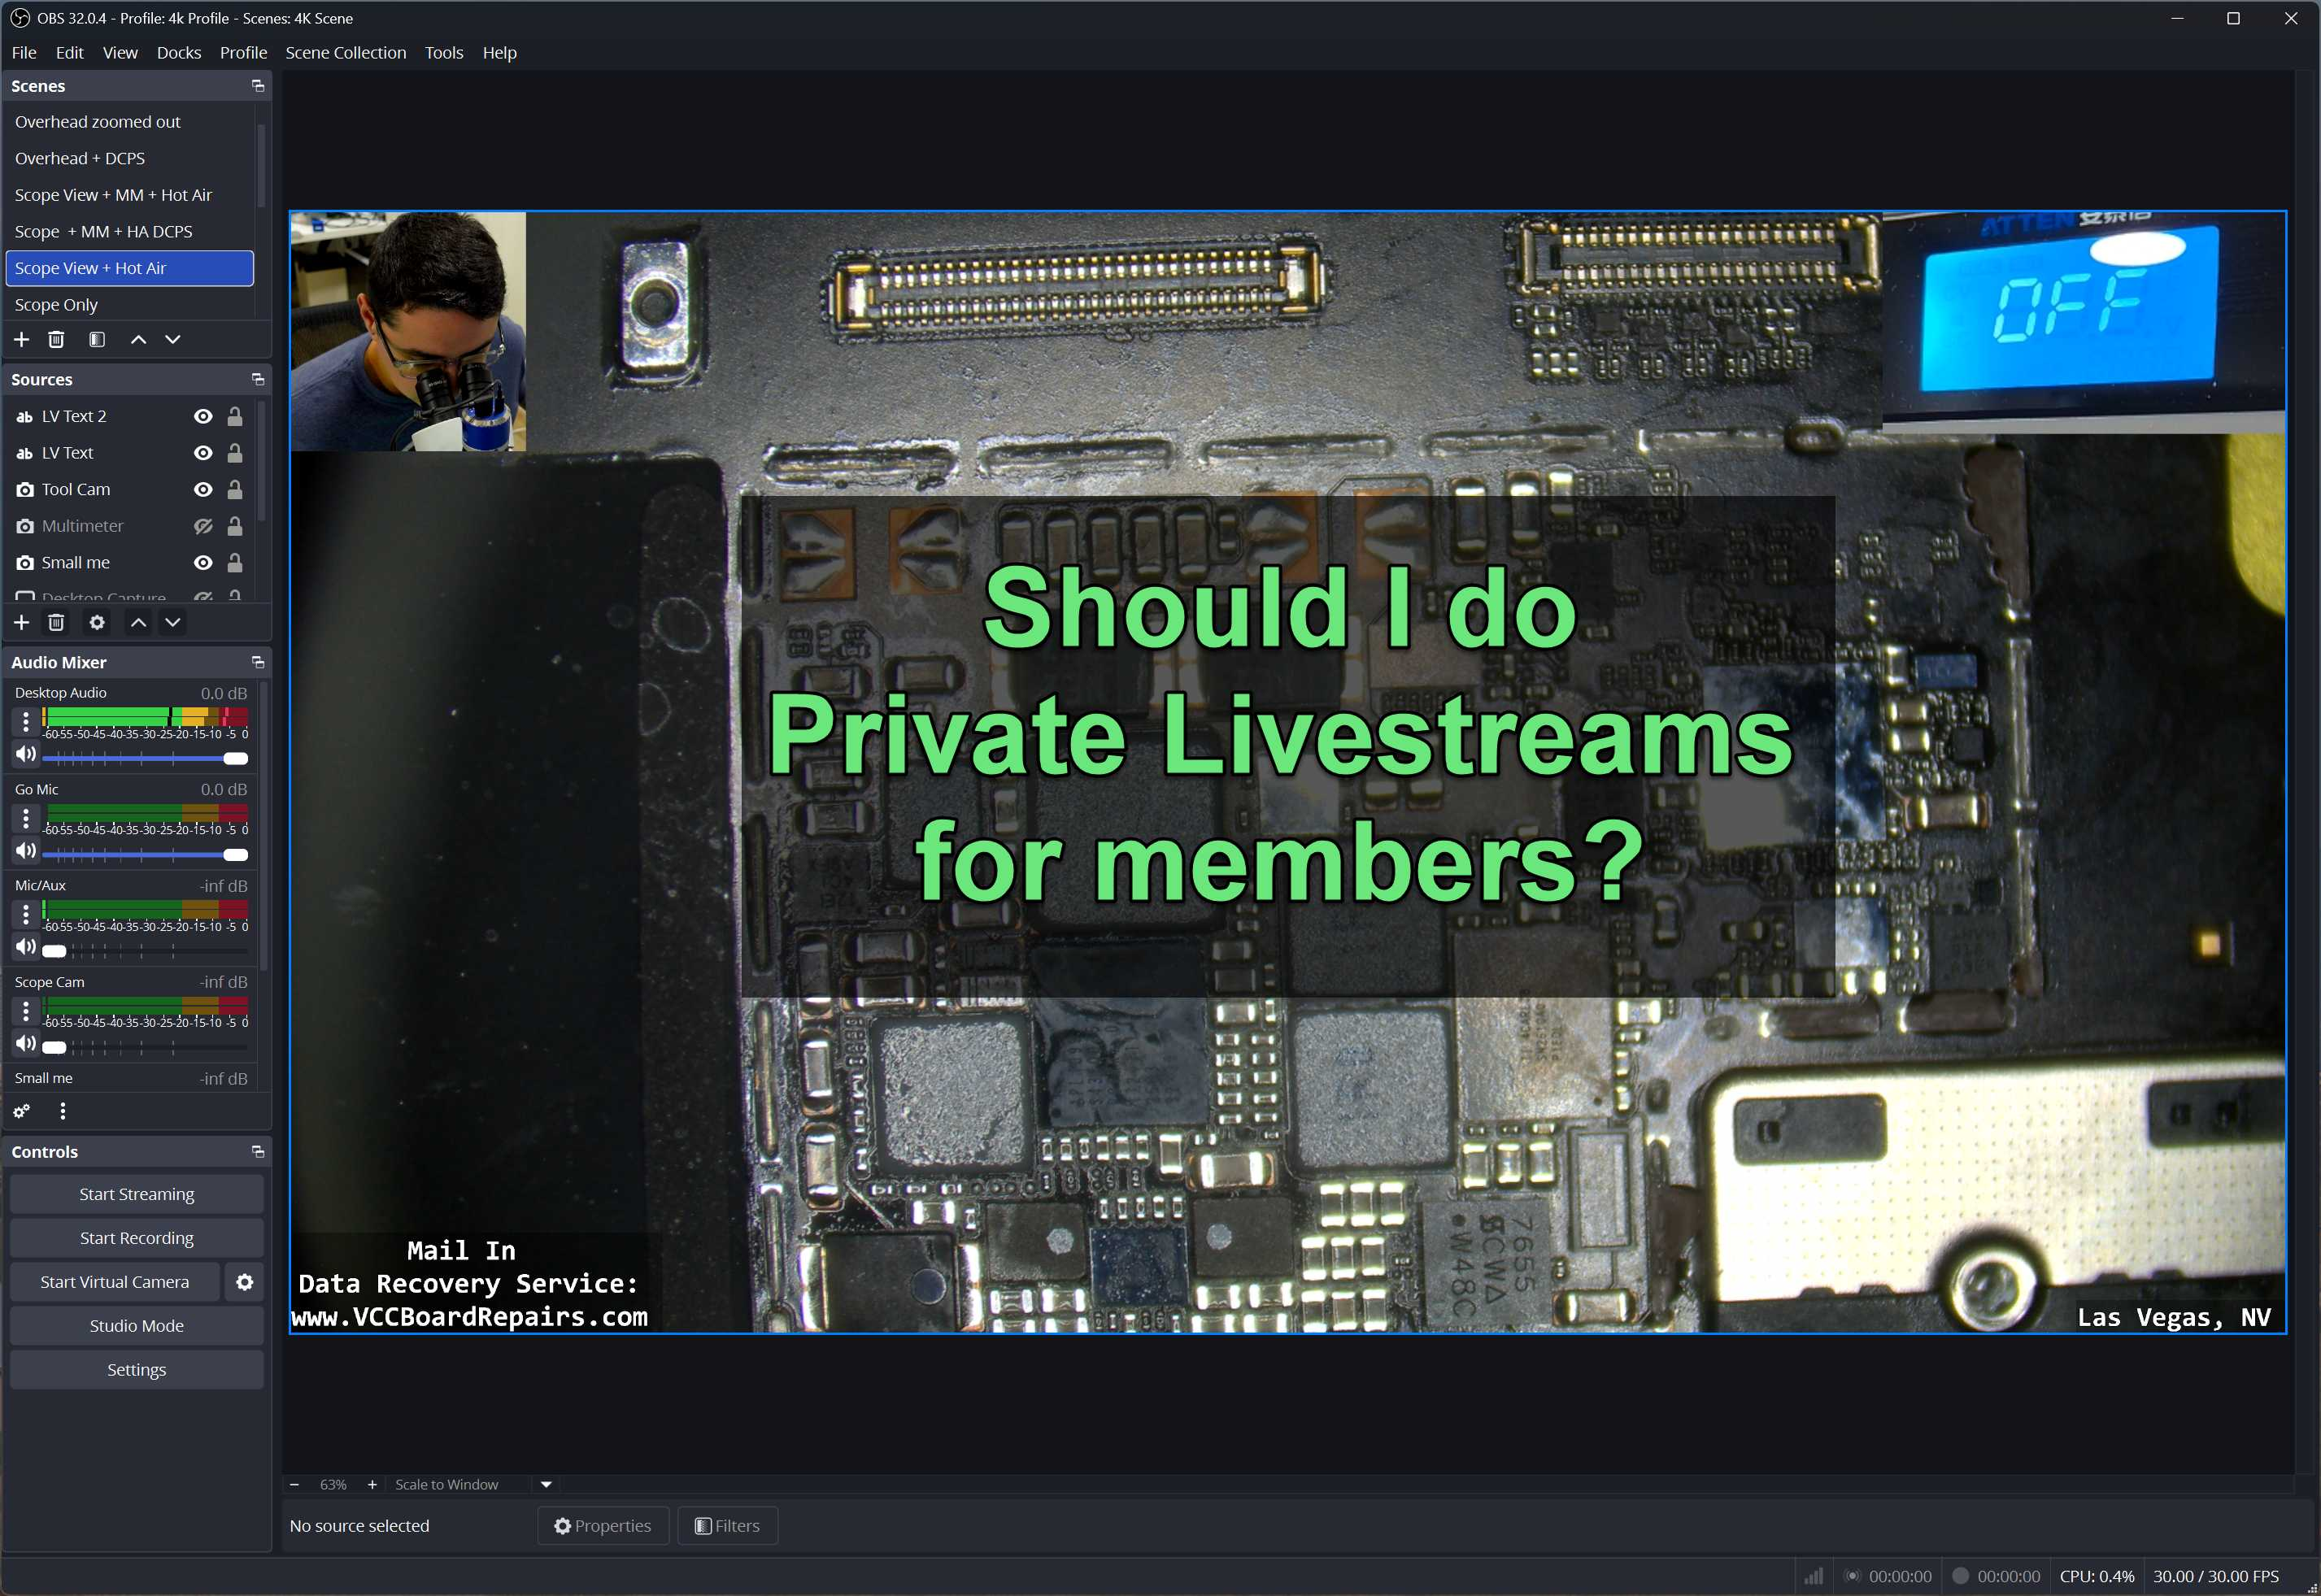Hide the LV Text 2 source

[x=203, y=417]
